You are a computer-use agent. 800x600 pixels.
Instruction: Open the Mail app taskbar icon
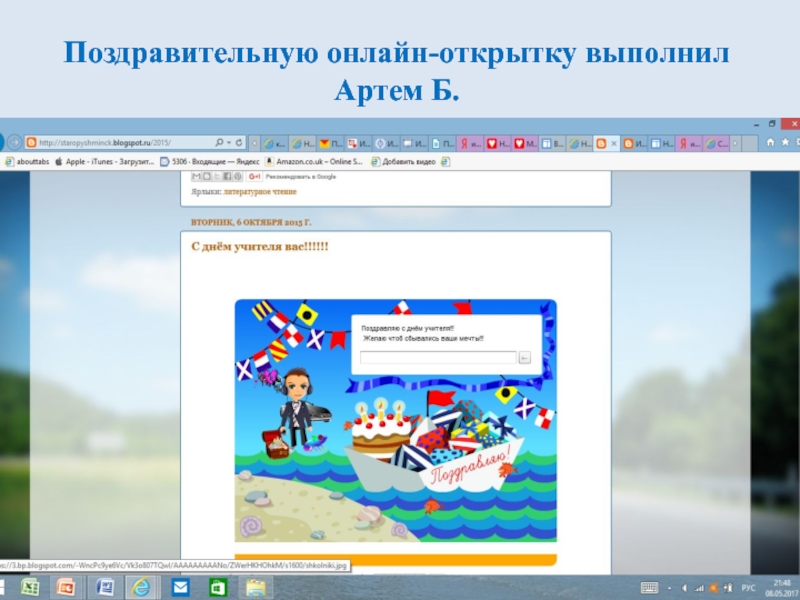point(181,586)
